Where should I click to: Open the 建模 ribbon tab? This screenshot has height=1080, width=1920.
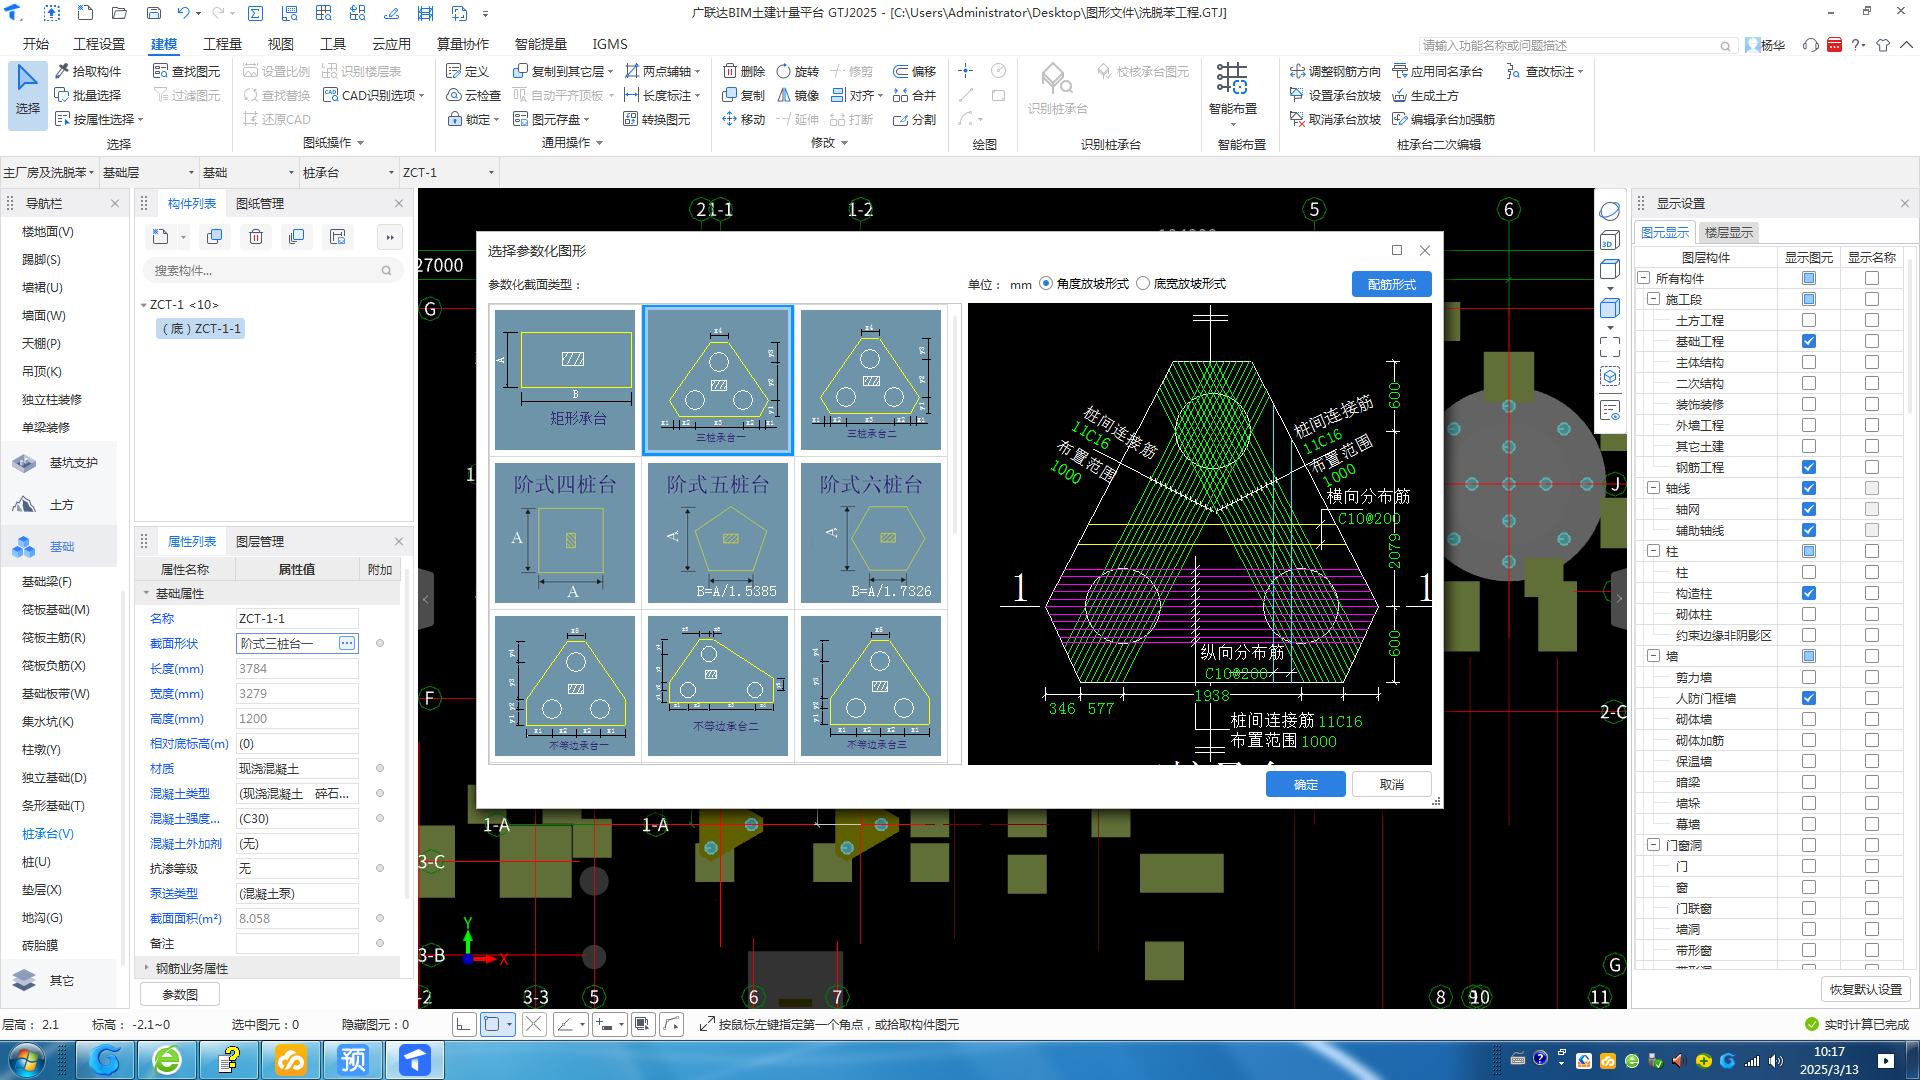point(164,44)
